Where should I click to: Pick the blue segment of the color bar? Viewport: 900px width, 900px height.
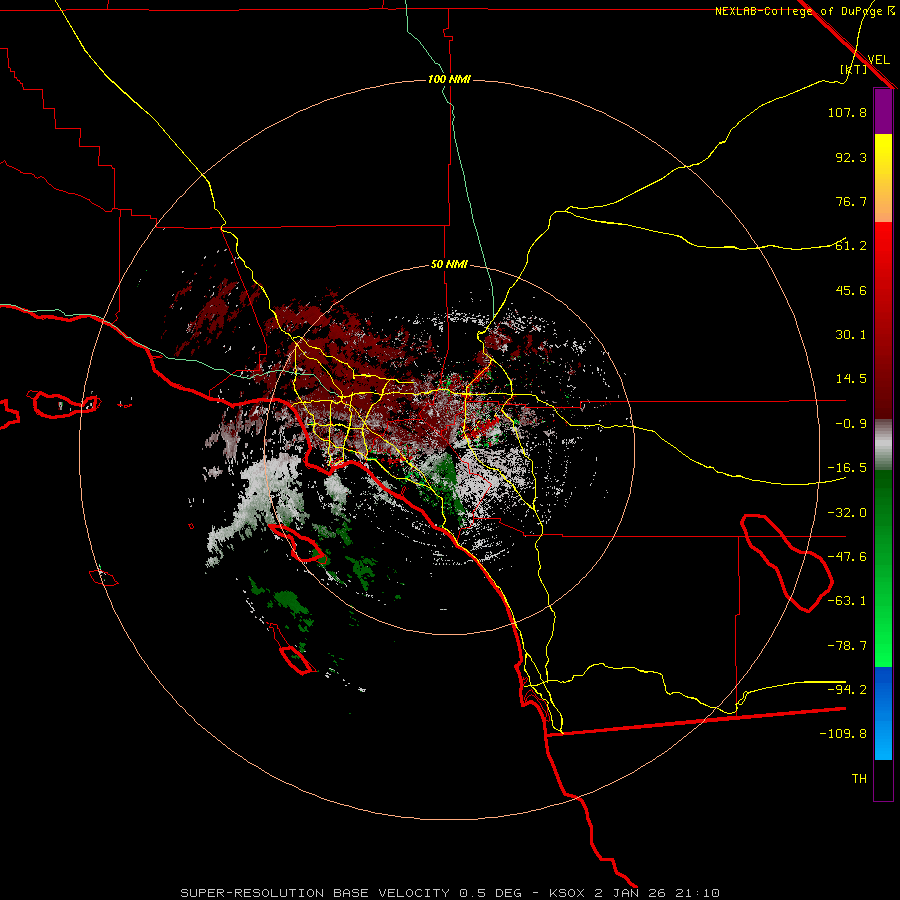883,713
